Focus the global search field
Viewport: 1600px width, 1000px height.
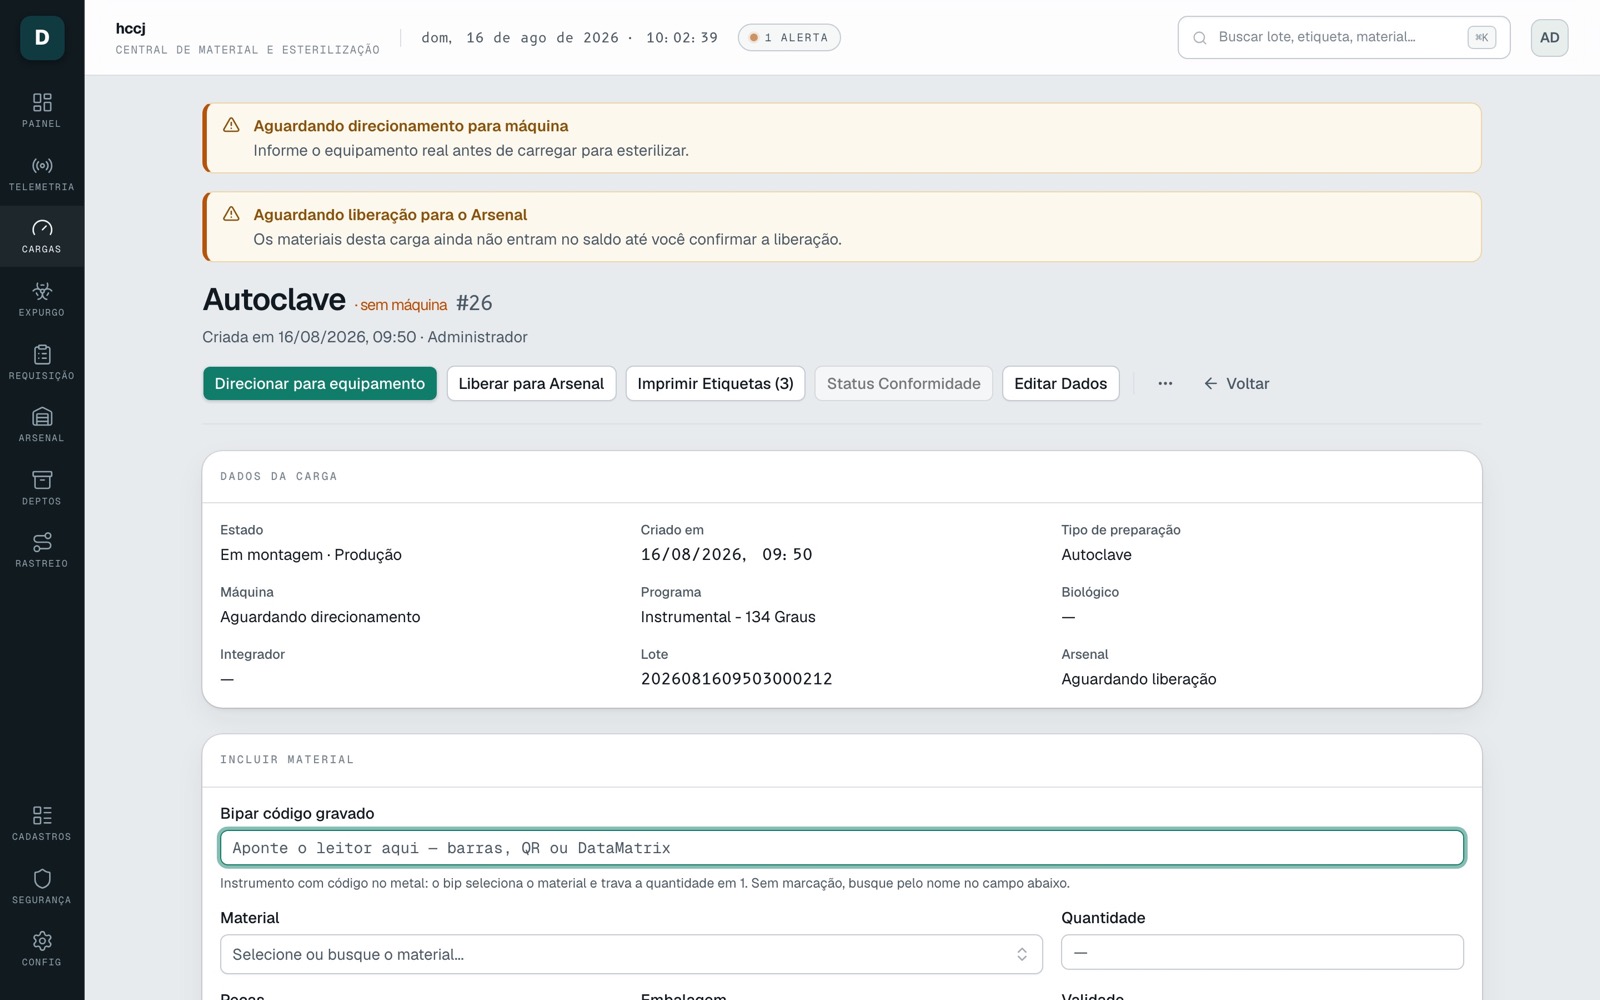(x=1344, y=38)
